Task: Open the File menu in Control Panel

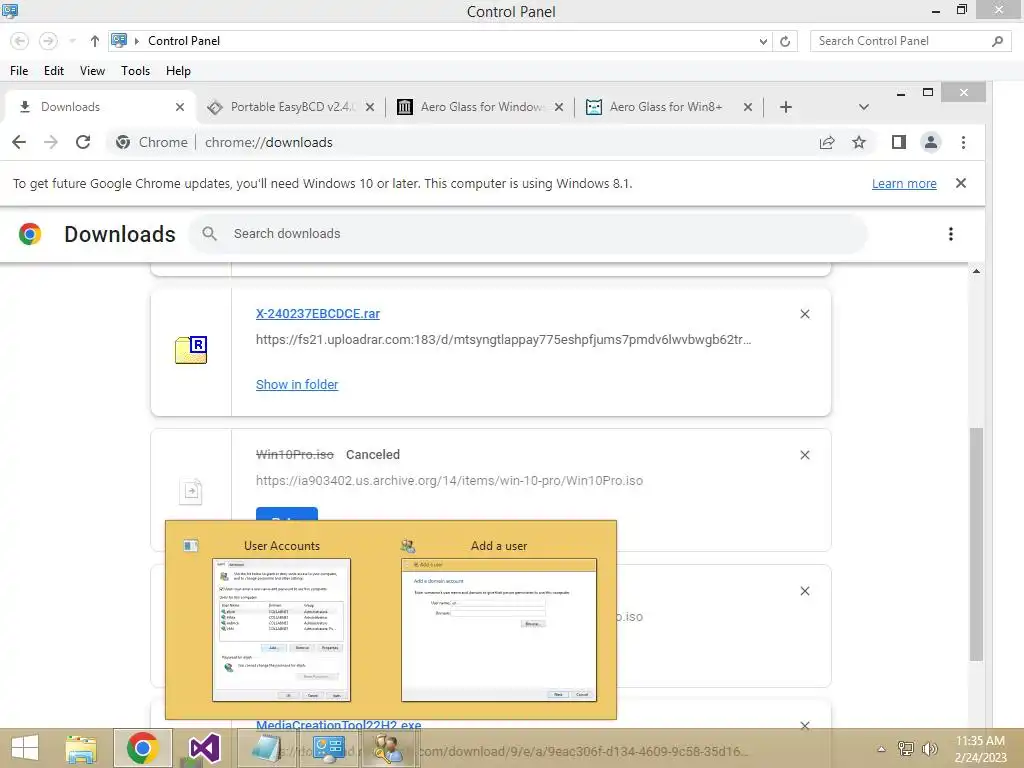Action: [19, 71]
